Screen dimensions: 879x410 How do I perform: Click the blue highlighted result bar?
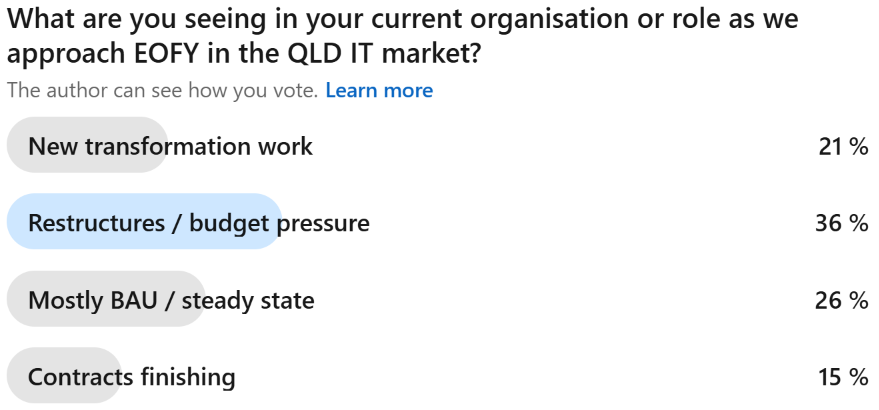144,222
